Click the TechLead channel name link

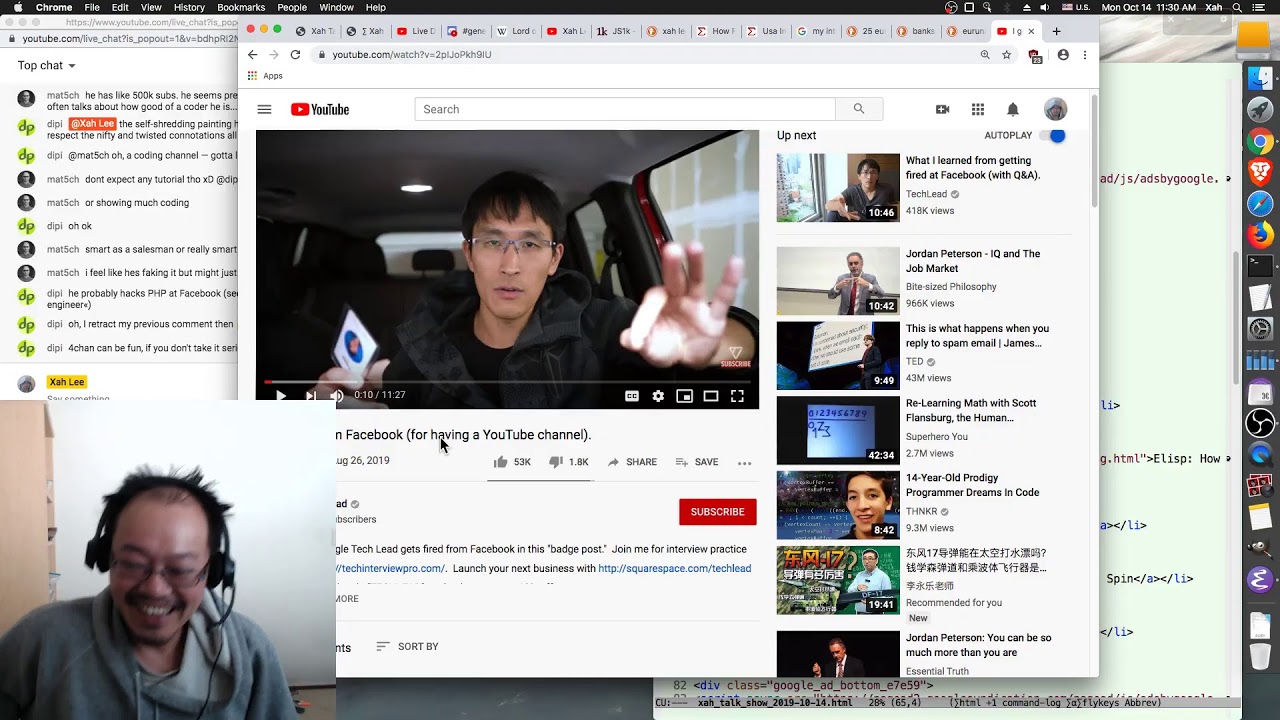pos(926,195)
